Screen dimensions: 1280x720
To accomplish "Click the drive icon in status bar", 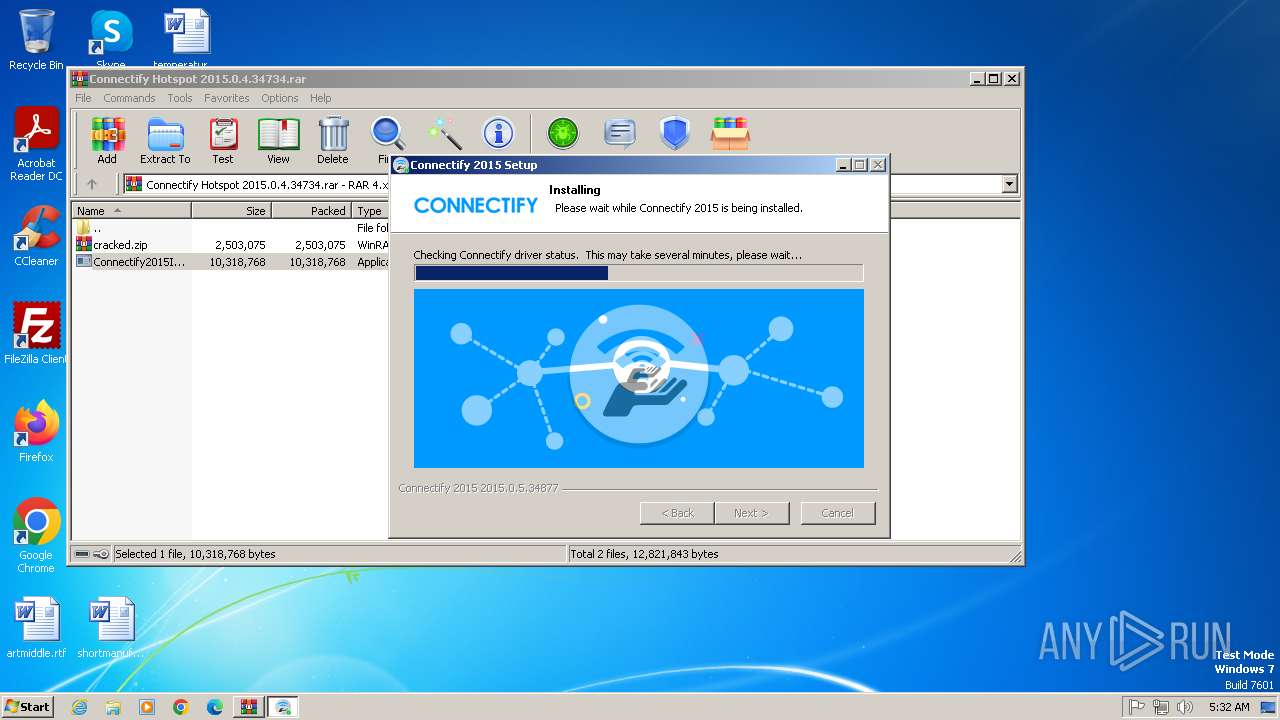I will [82, 554].
